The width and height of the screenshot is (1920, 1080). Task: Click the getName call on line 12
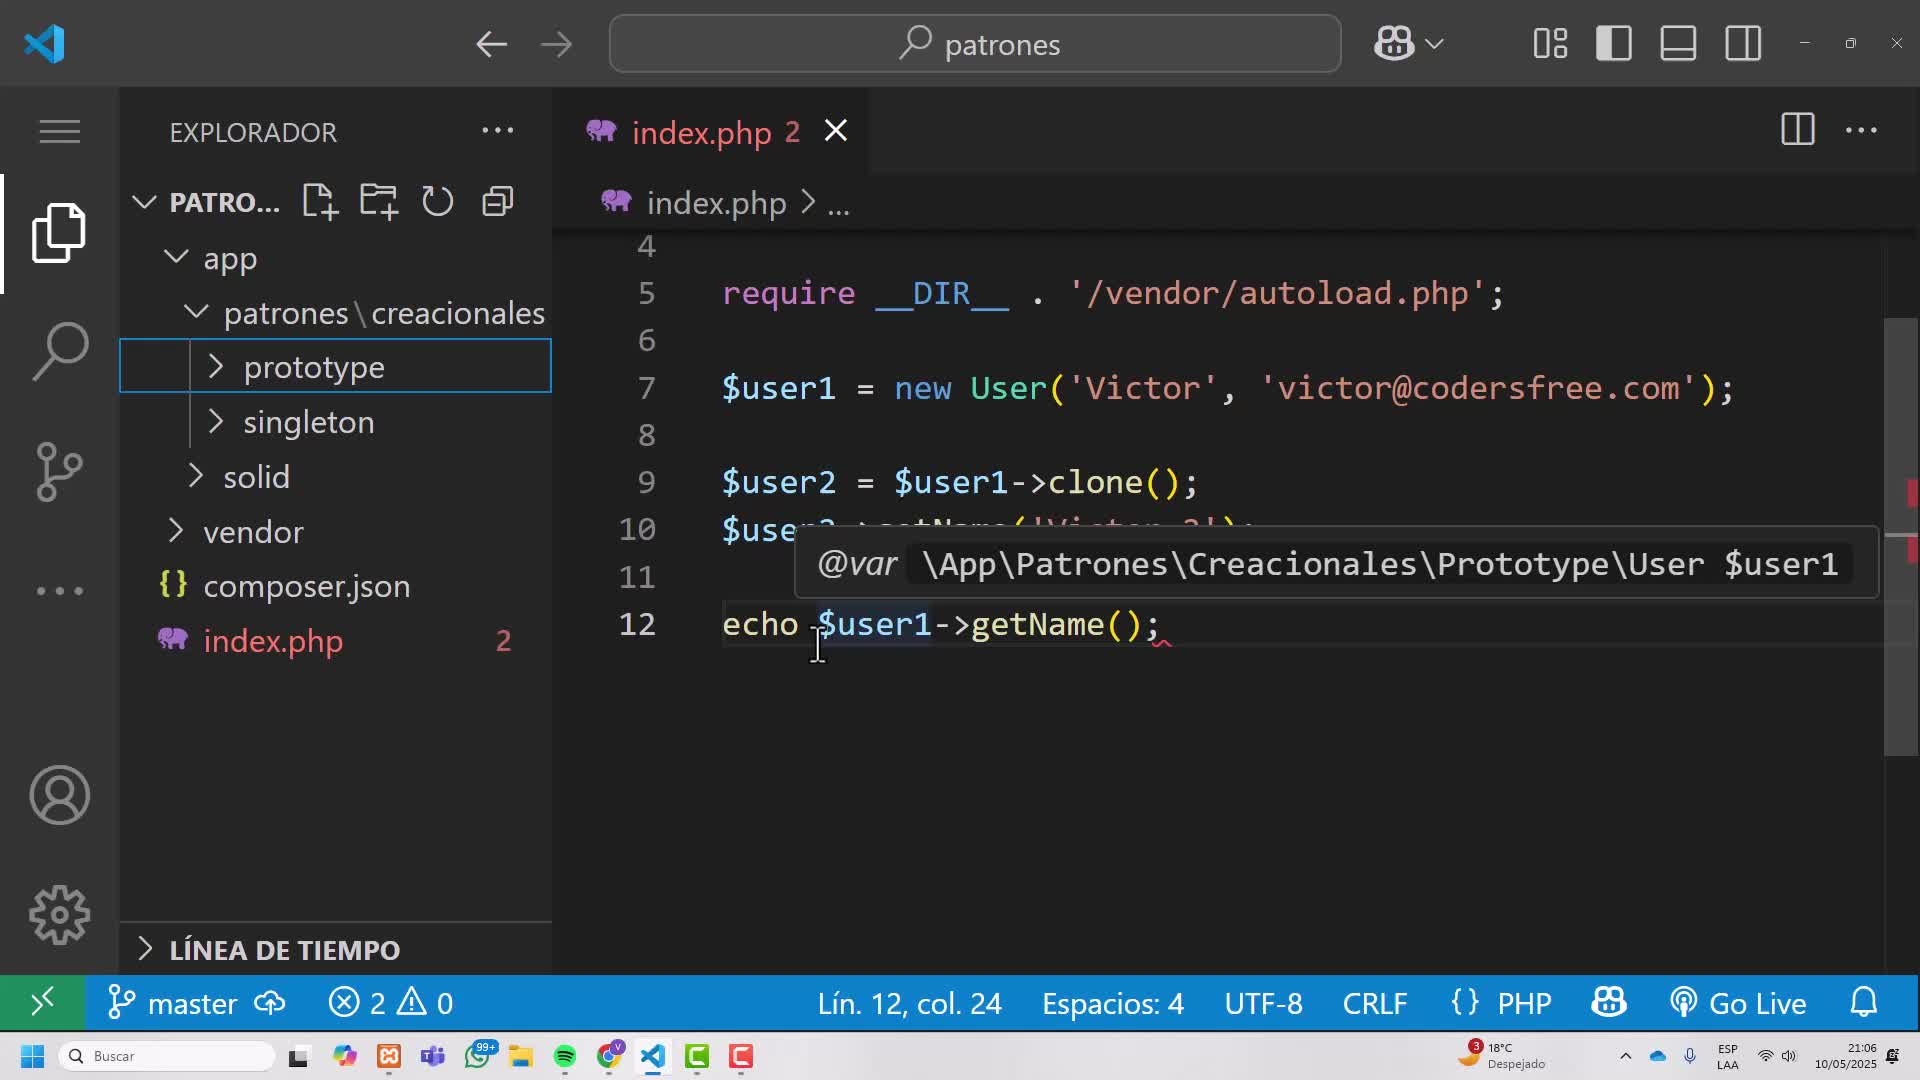[1037, 624]
